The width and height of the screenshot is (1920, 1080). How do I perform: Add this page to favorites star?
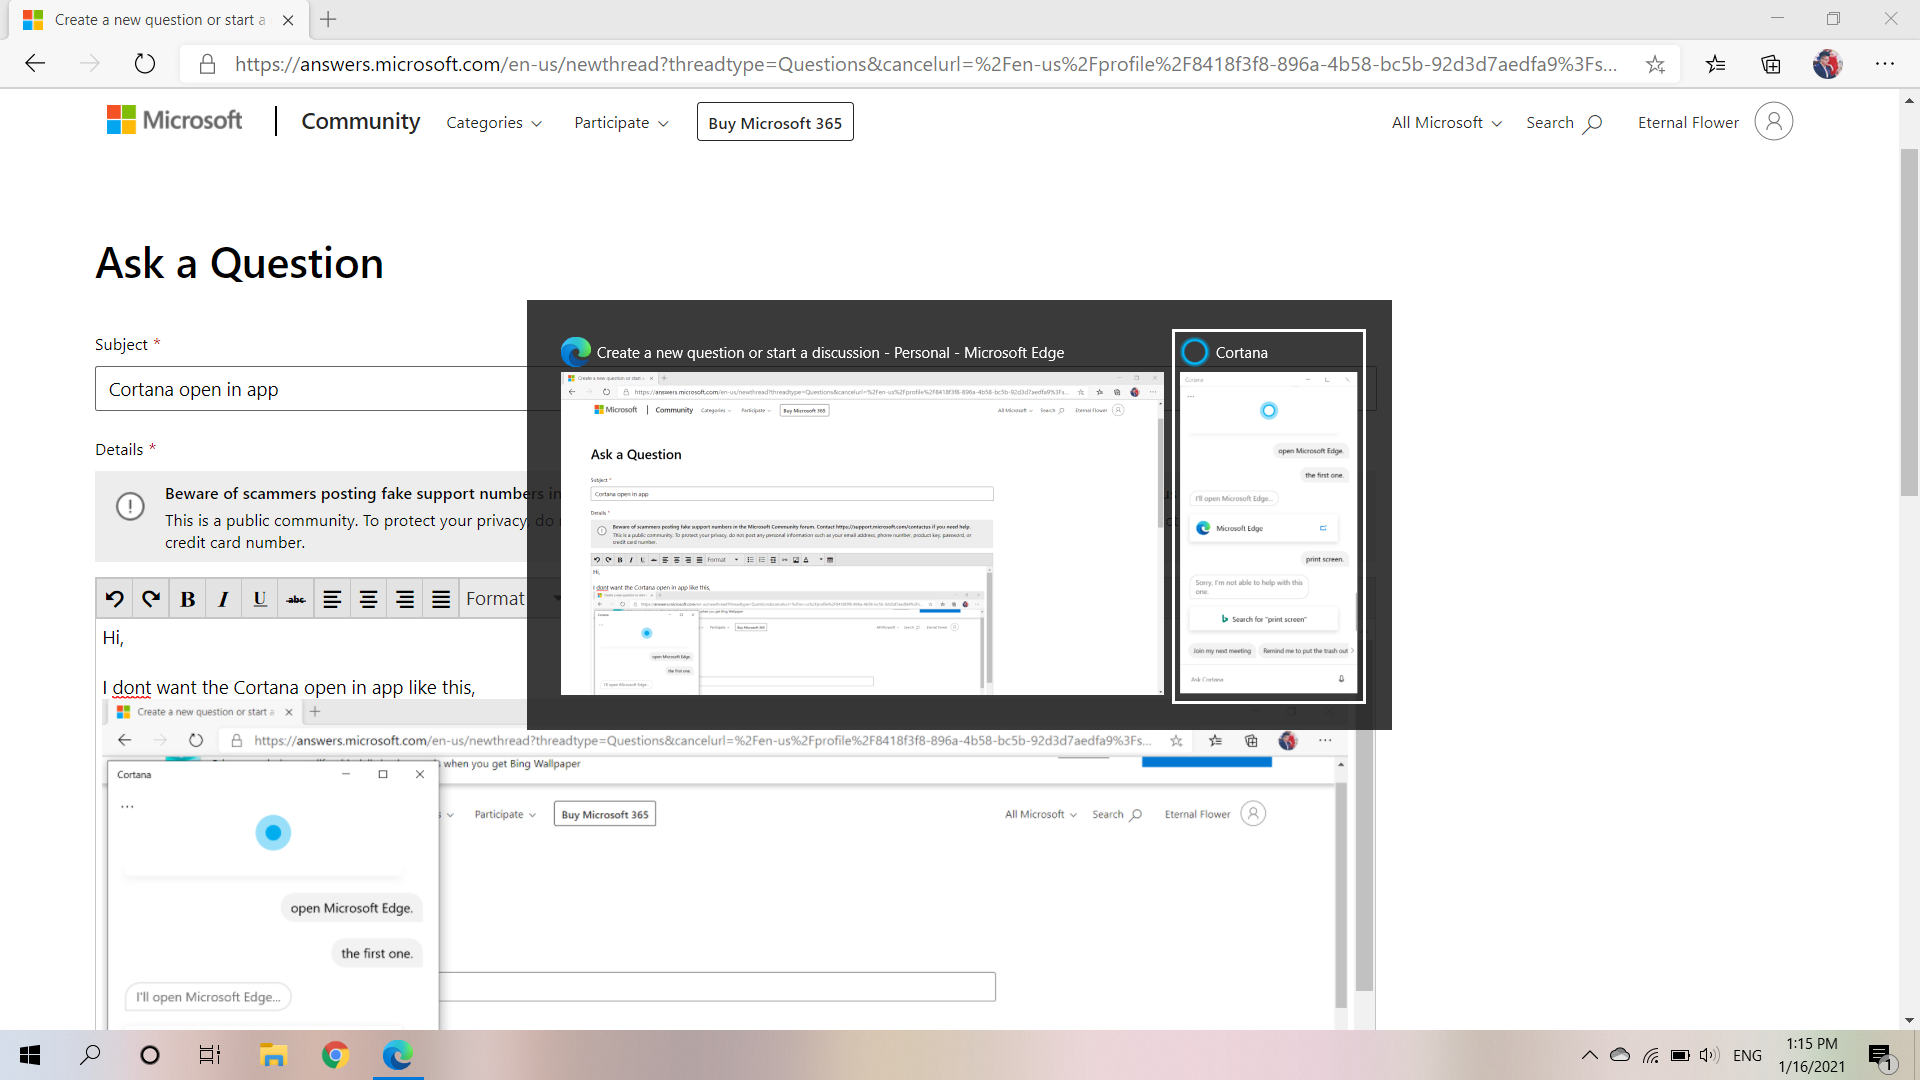pos(1655,64)
